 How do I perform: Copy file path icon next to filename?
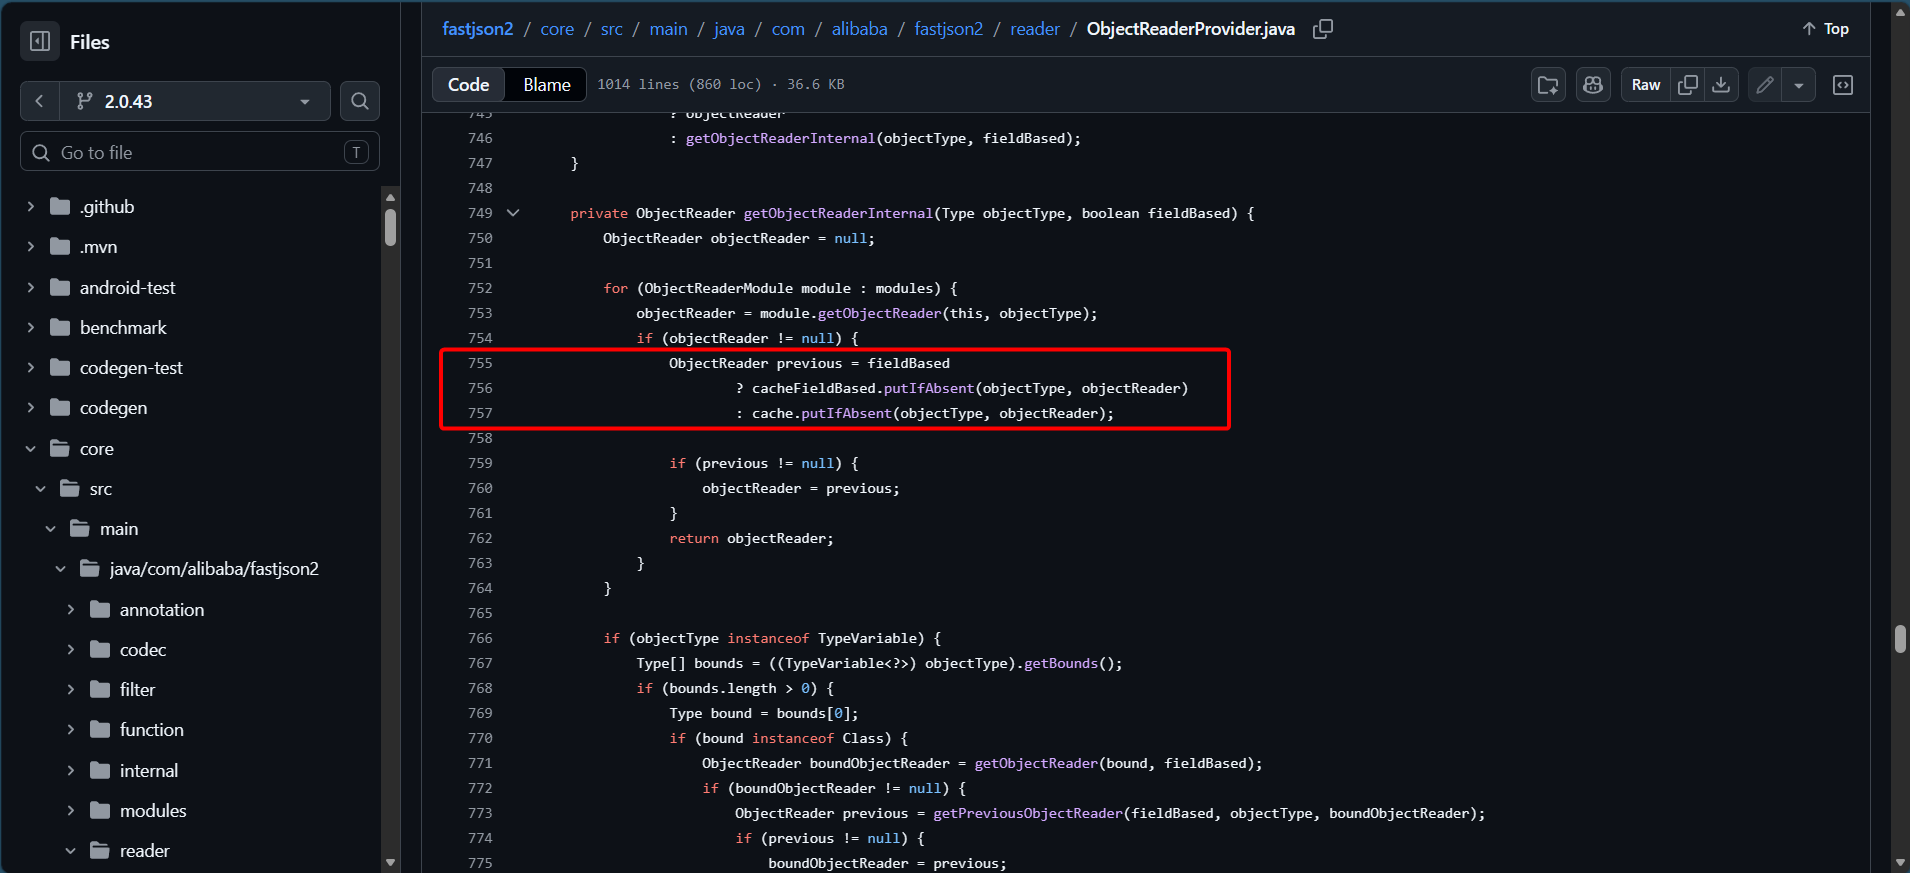pos(1323,29)
